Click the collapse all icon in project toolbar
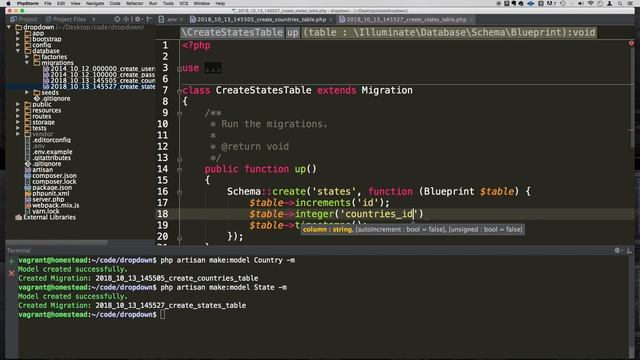Screen dimensions: 640x360 (x=126, y=19)
